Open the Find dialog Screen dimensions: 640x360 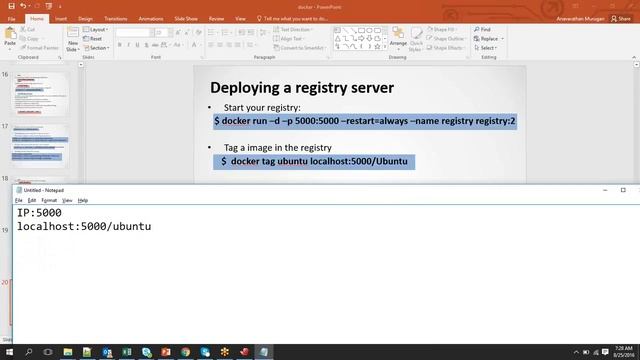click(482, 29)
